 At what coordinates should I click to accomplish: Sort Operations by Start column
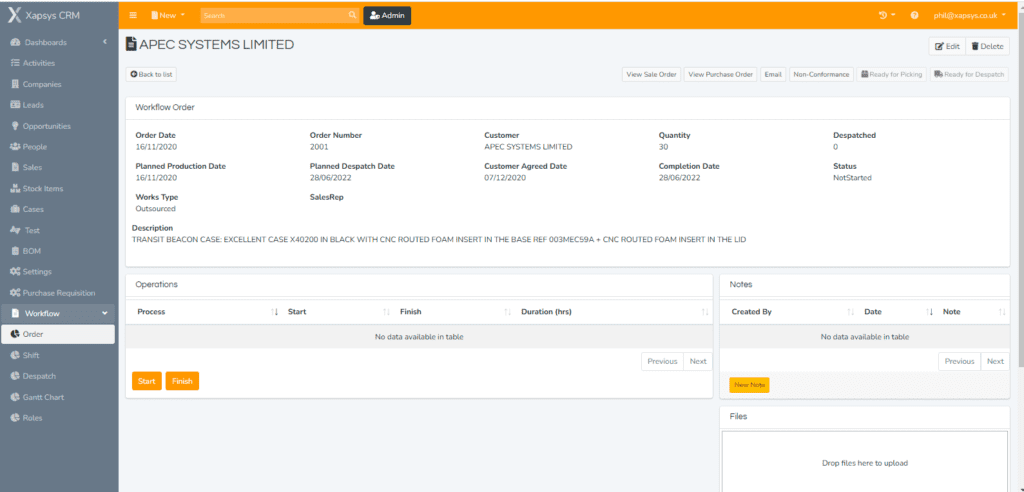[339, 312]
